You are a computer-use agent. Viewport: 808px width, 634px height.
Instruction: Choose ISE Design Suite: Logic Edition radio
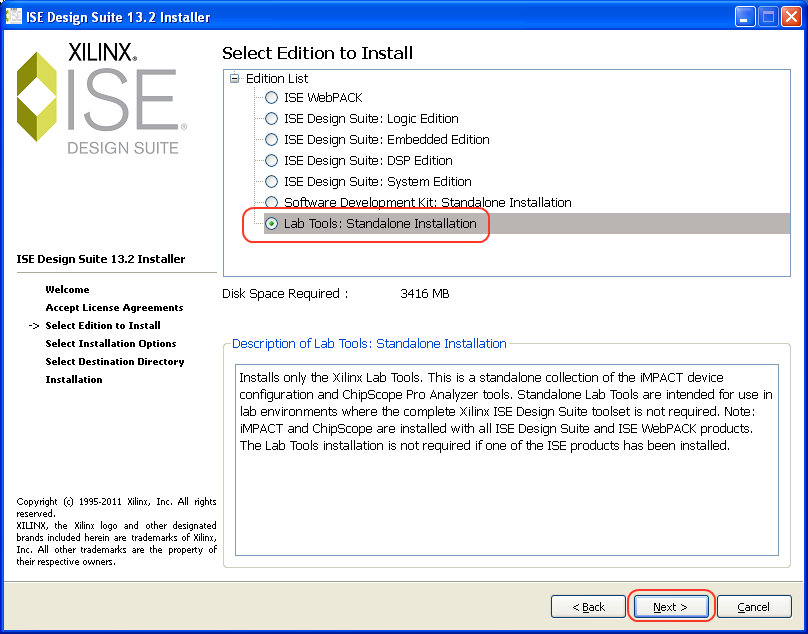(271, 119)
